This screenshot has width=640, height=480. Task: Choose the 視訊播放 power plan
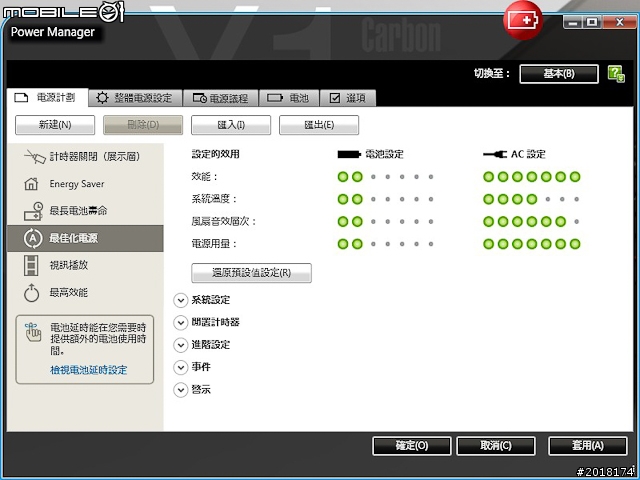tap(85, 265)
